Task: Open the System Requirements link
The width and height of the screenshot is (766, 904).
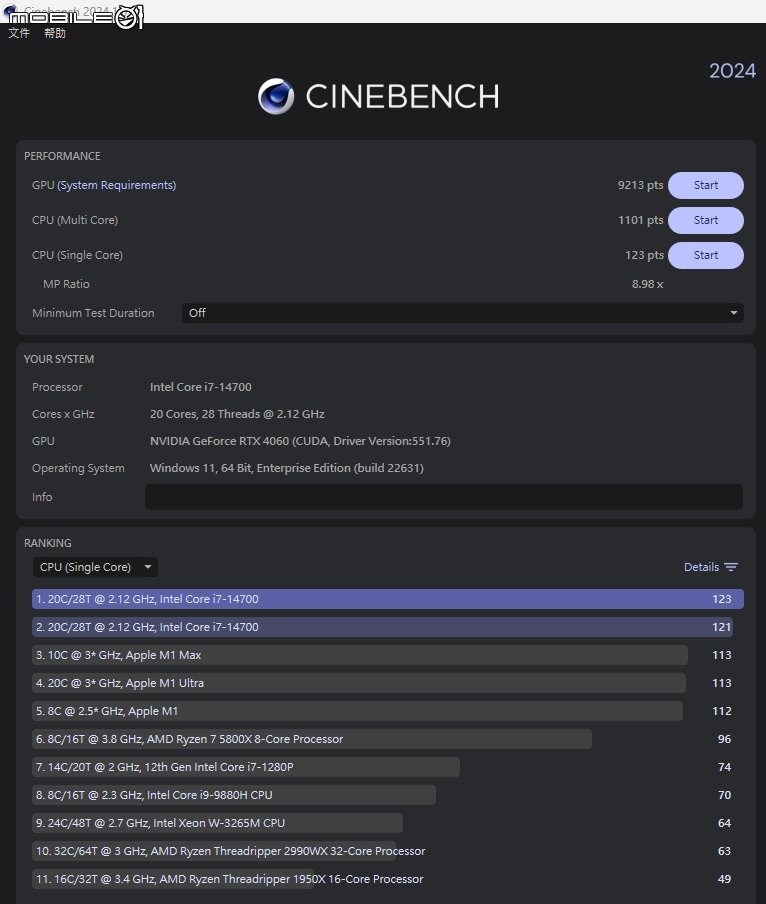Action: pos(116,185)
